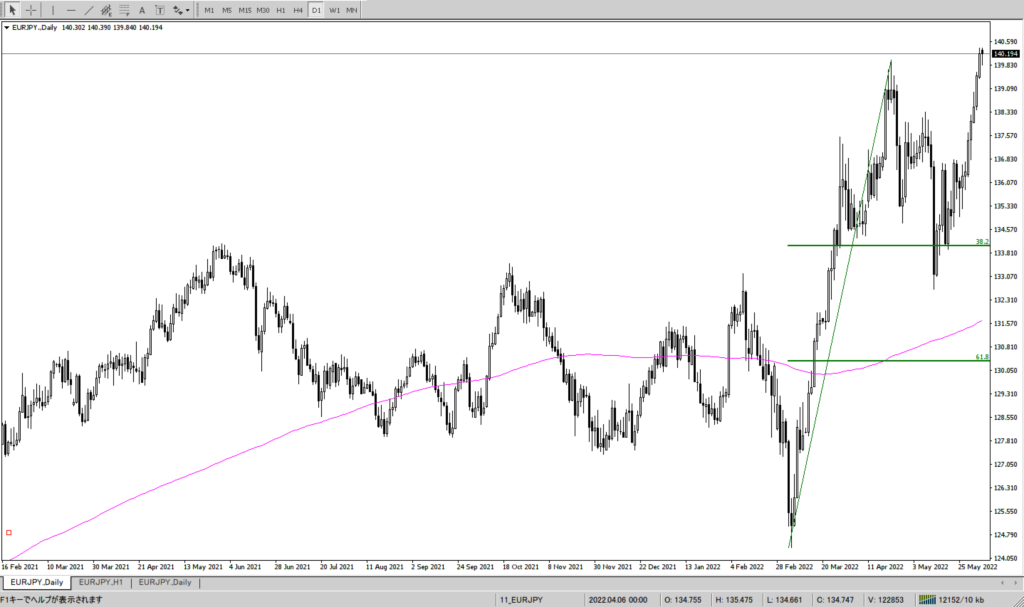The image size is (1024, 607).
Task: Set timeframe to M15
Action: coord(244,10)
